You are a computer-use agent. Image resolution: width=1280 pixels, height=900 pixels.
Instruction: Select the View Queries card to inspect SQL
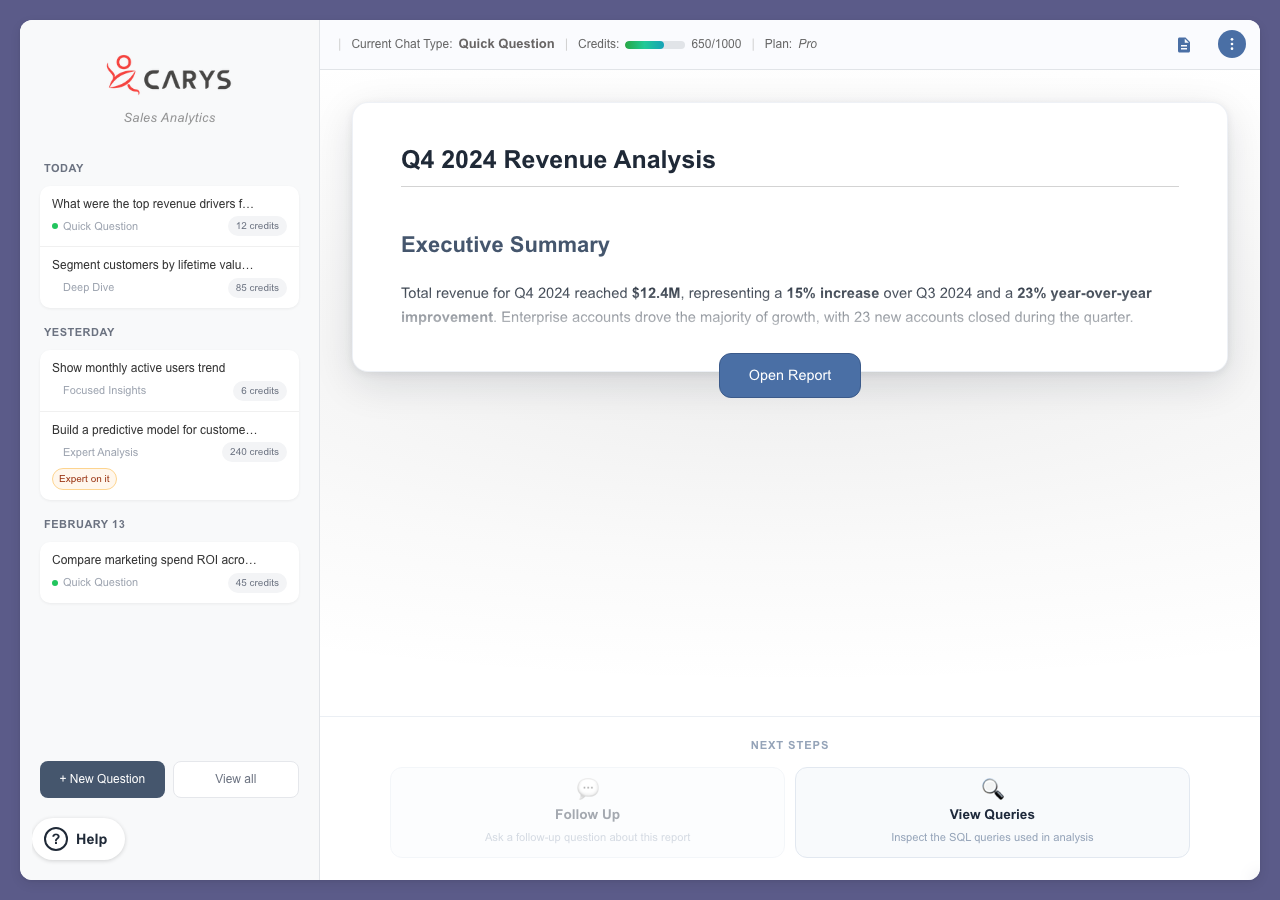(x=991, y=812)
